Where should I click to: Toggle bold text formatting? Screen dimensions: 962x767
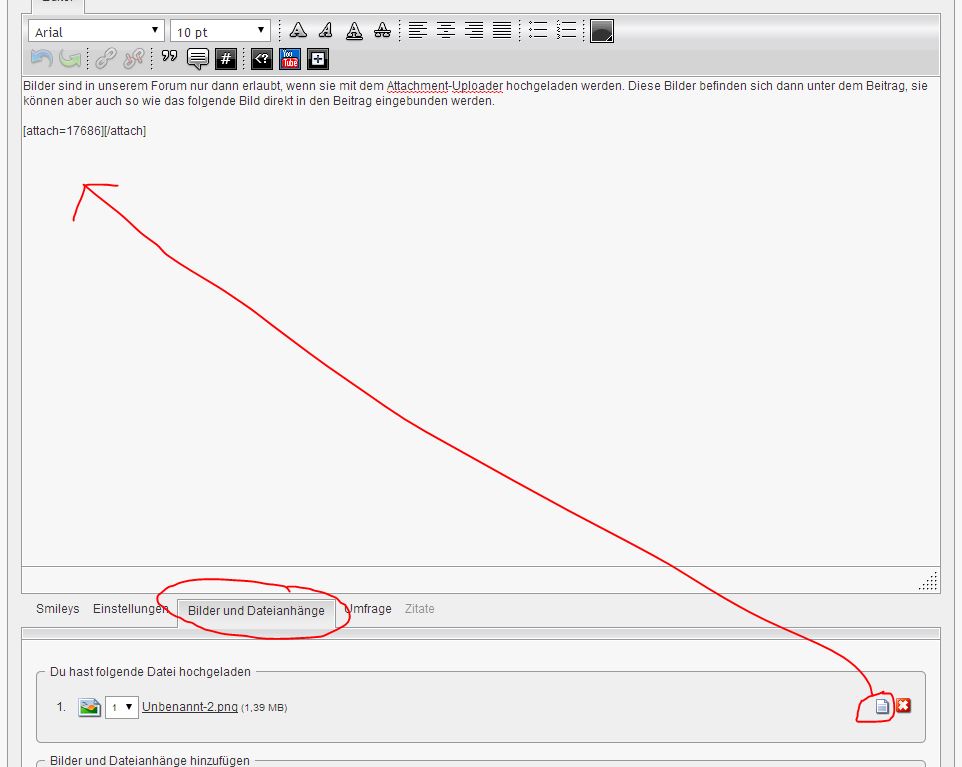click(x=298, y=31)
